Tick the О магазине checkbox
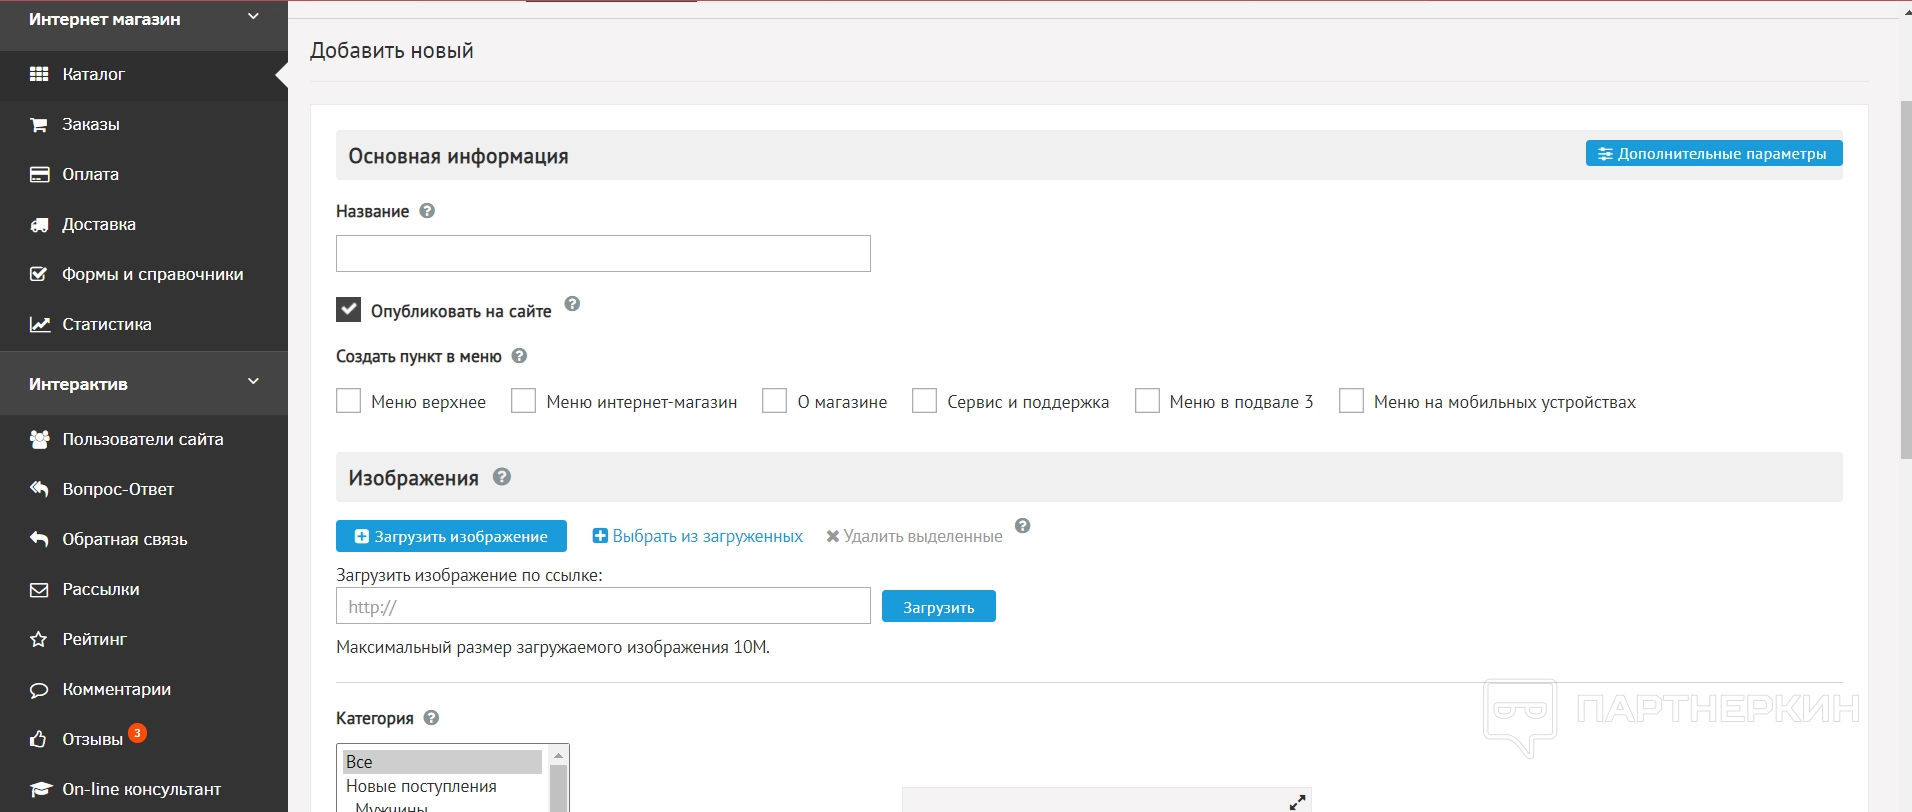1912x812 pixels. tap(774, 401)
